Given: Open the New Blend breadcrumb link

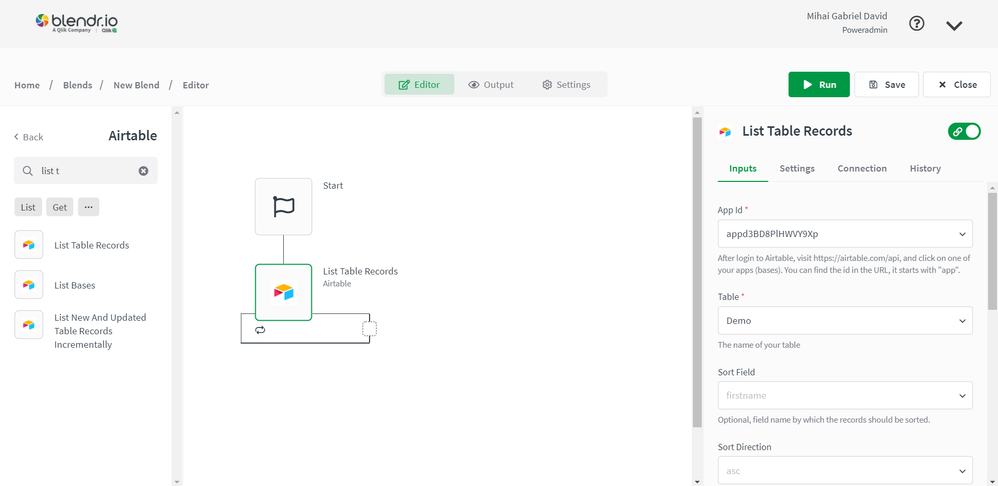Looking at the screenshot, I should tap(136, 85).
